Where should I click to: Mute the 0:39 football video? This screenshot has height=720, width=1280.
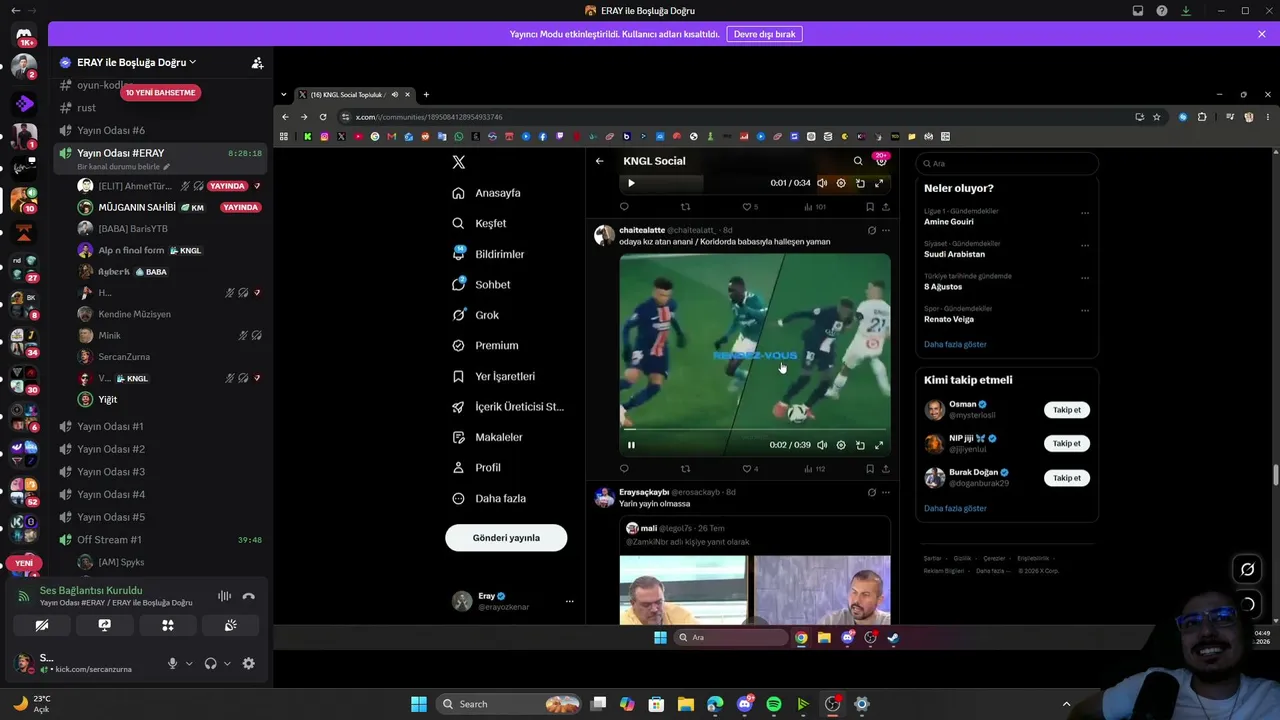[822, 445]
